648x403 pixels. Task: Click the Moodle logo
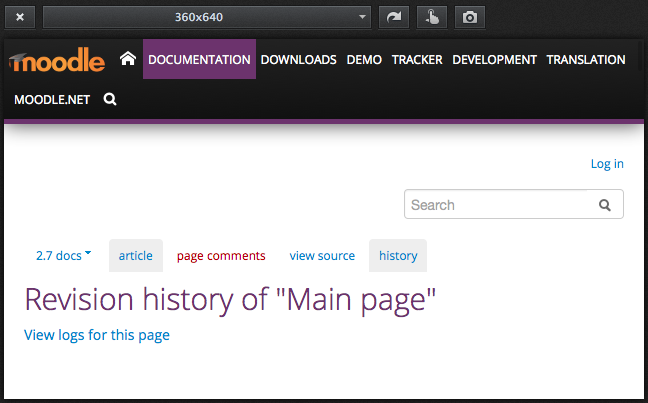point(57,60)
